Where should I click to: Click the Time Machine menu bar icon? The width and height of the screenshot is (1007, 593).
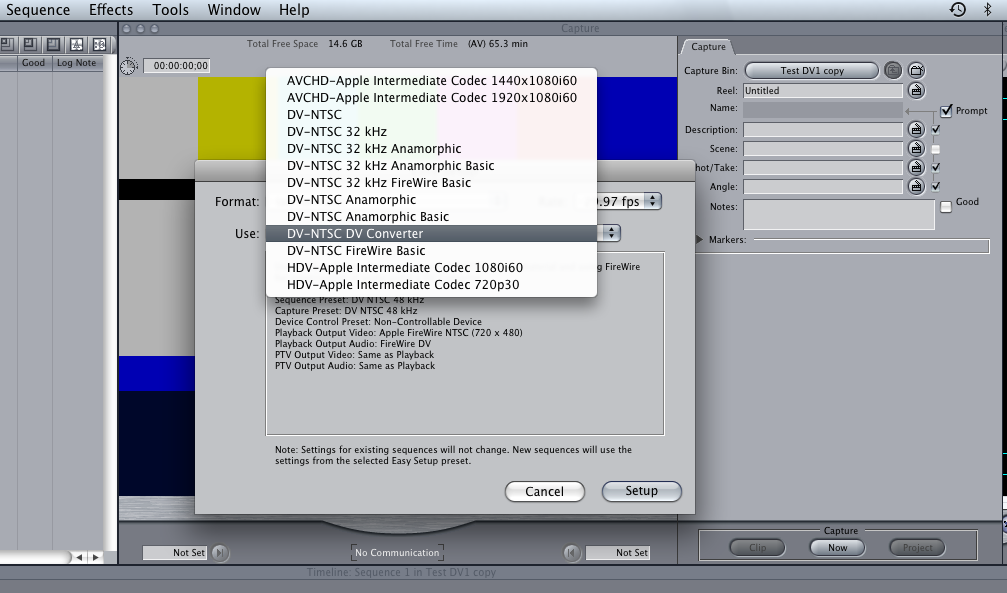coord(958,10)
